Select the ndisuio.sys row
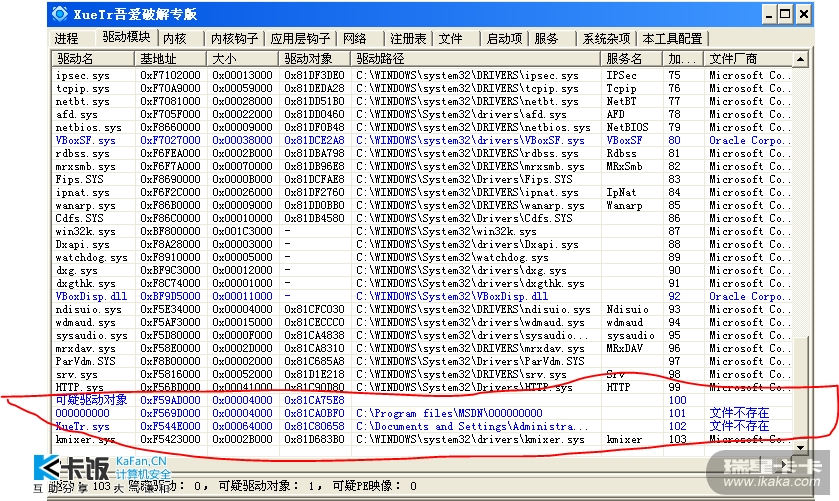Screen dimensions: 839x501 click(x=422, y=309)
